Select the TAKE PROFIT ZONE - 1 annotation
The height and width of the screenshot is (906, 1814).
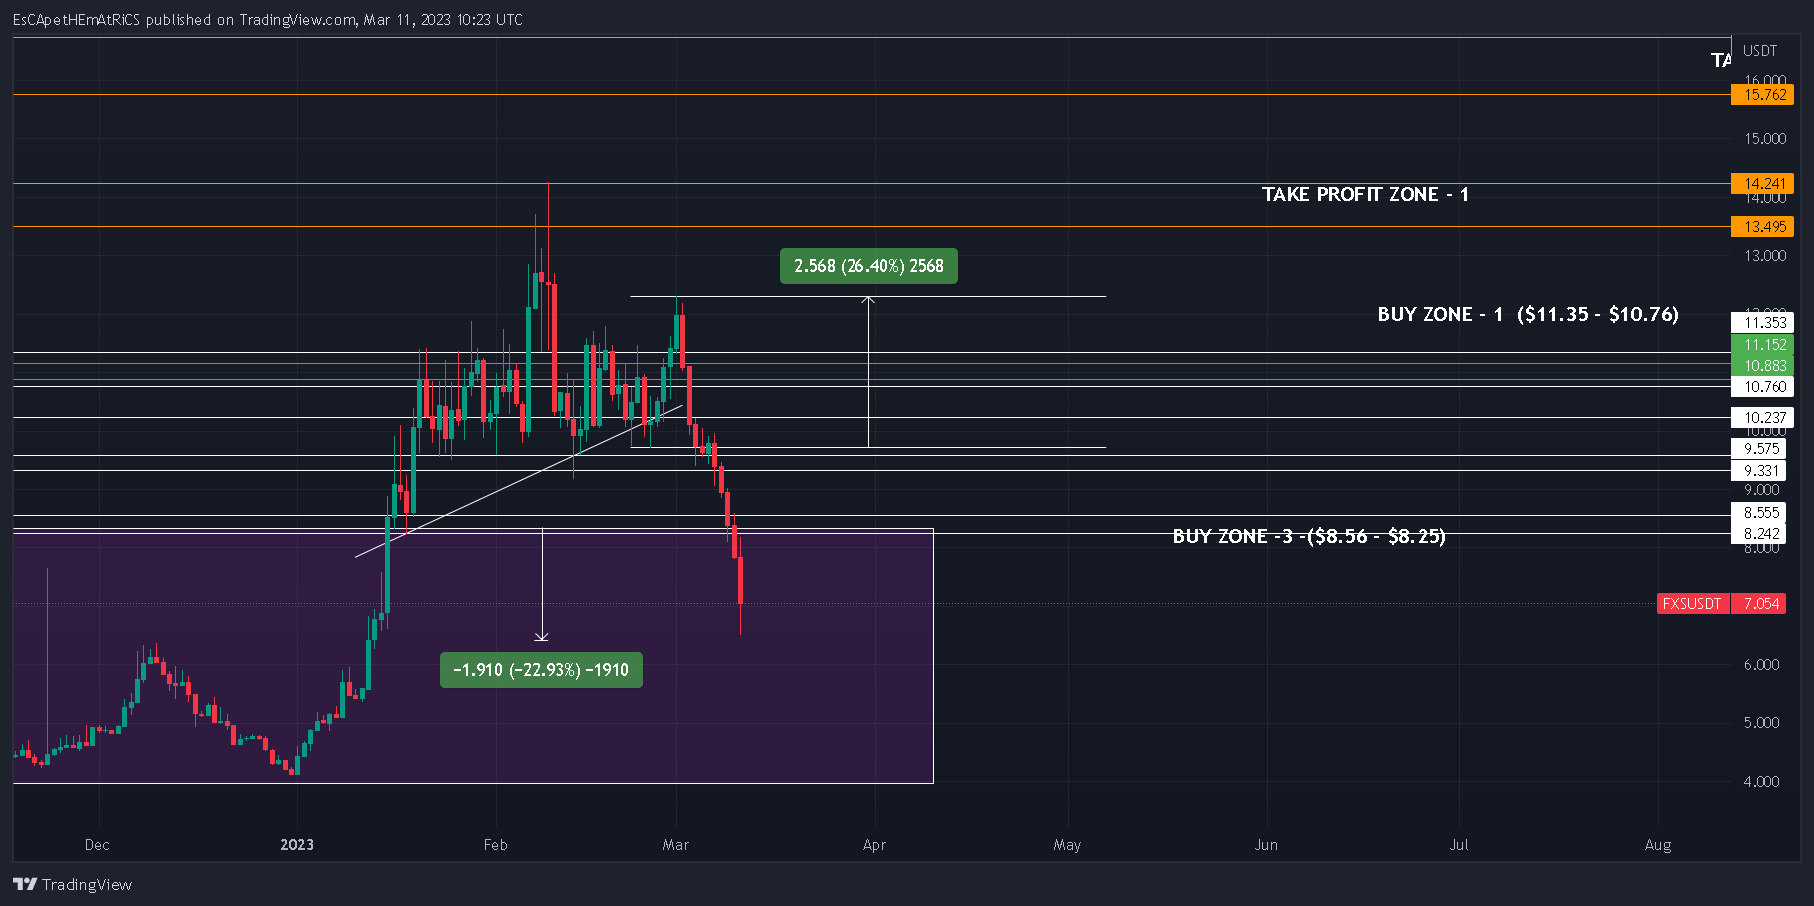pos(1365,195)
